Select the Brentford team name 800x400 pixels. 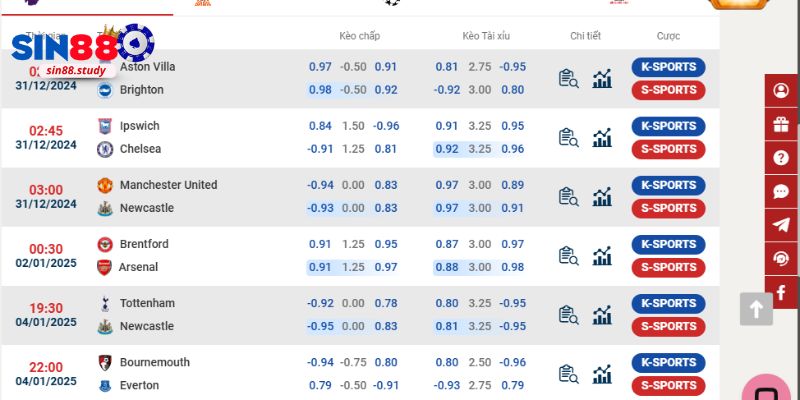(x=144, y=244)
